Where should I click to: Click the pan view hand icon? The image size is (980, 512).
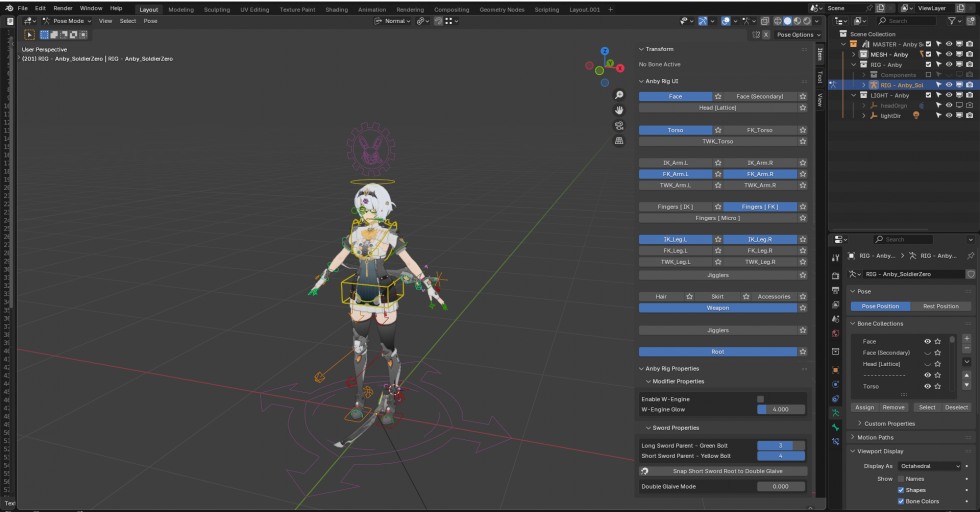point(620,110)
